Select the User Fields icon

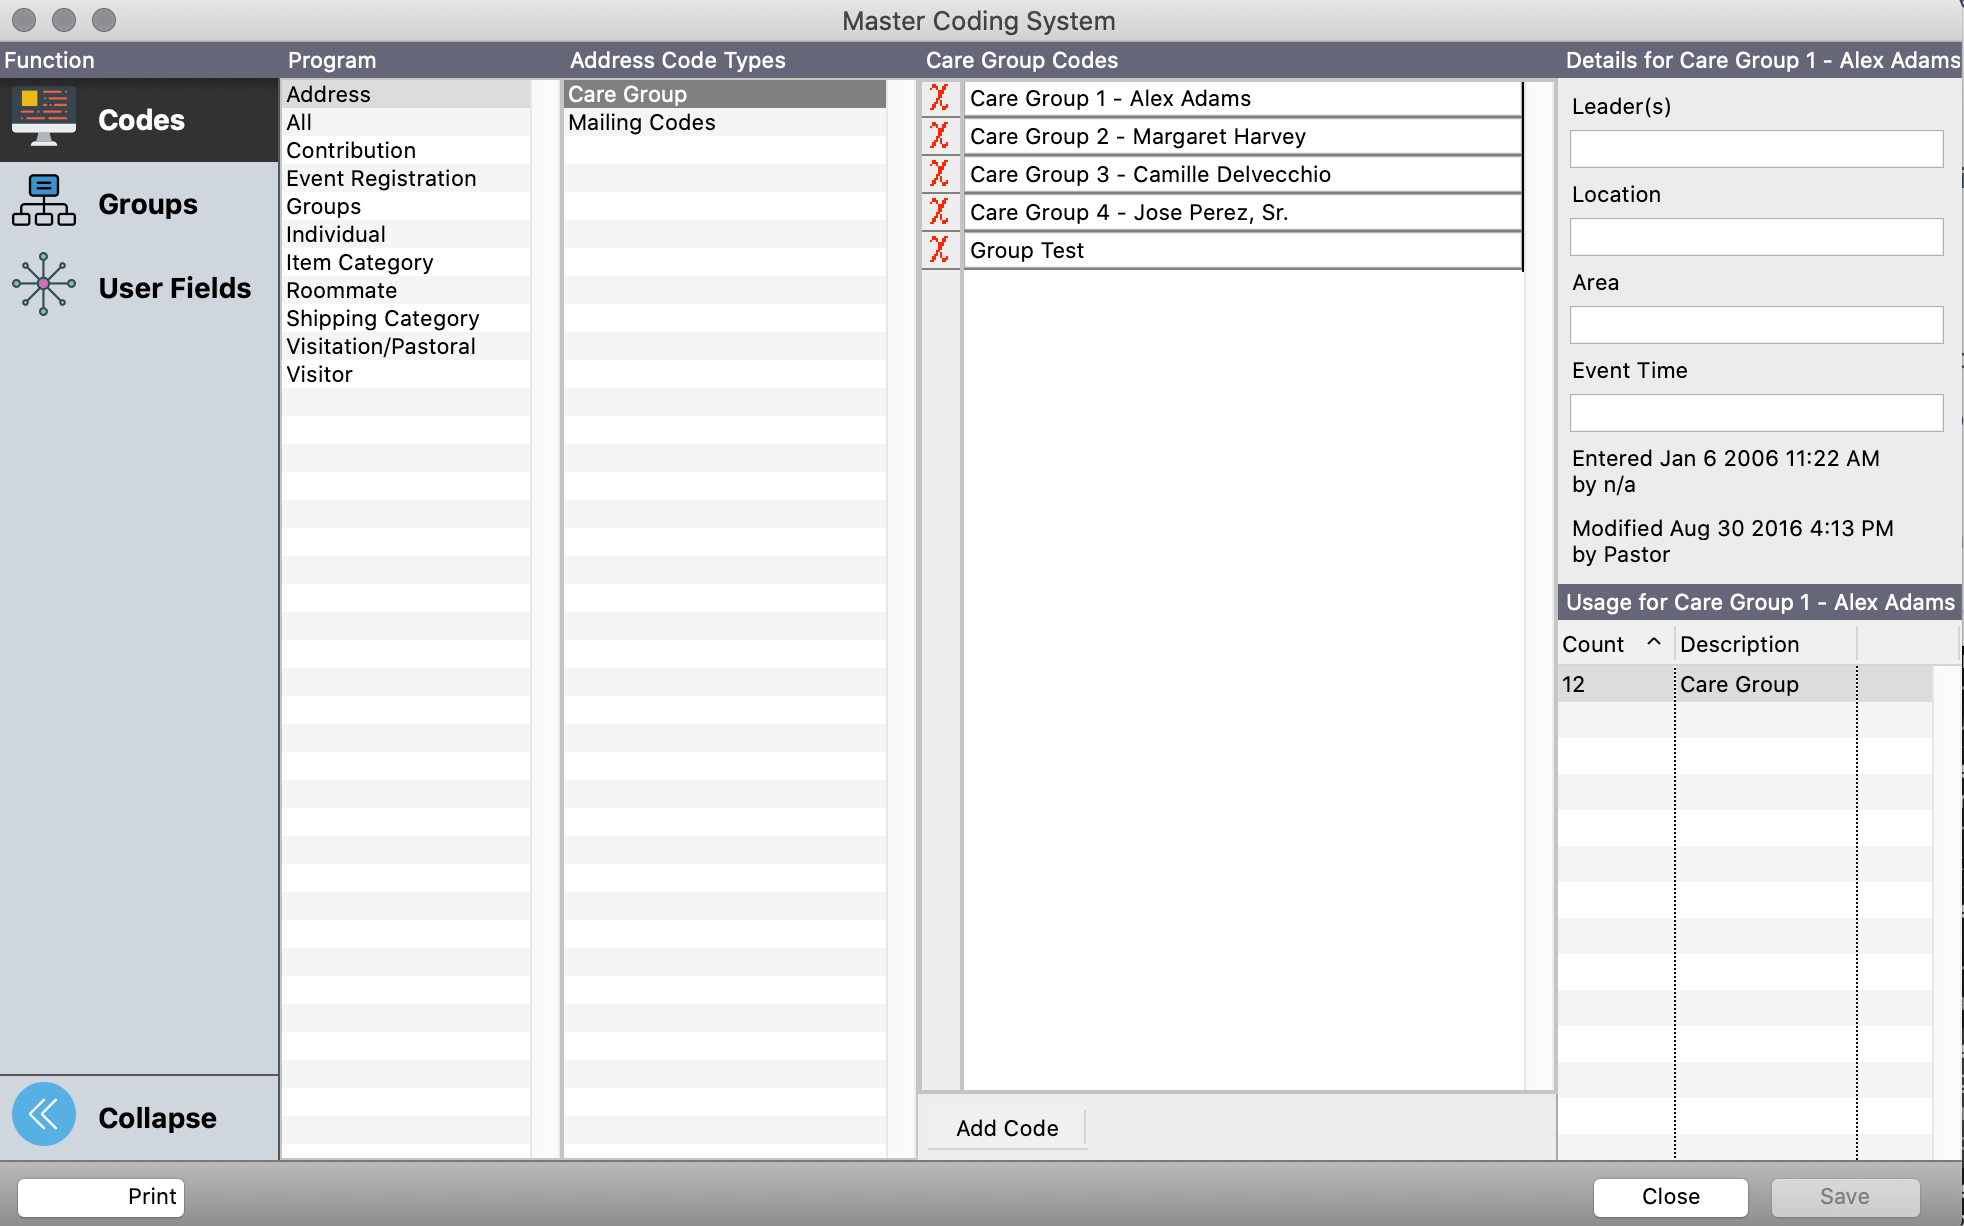click(44, 285)
